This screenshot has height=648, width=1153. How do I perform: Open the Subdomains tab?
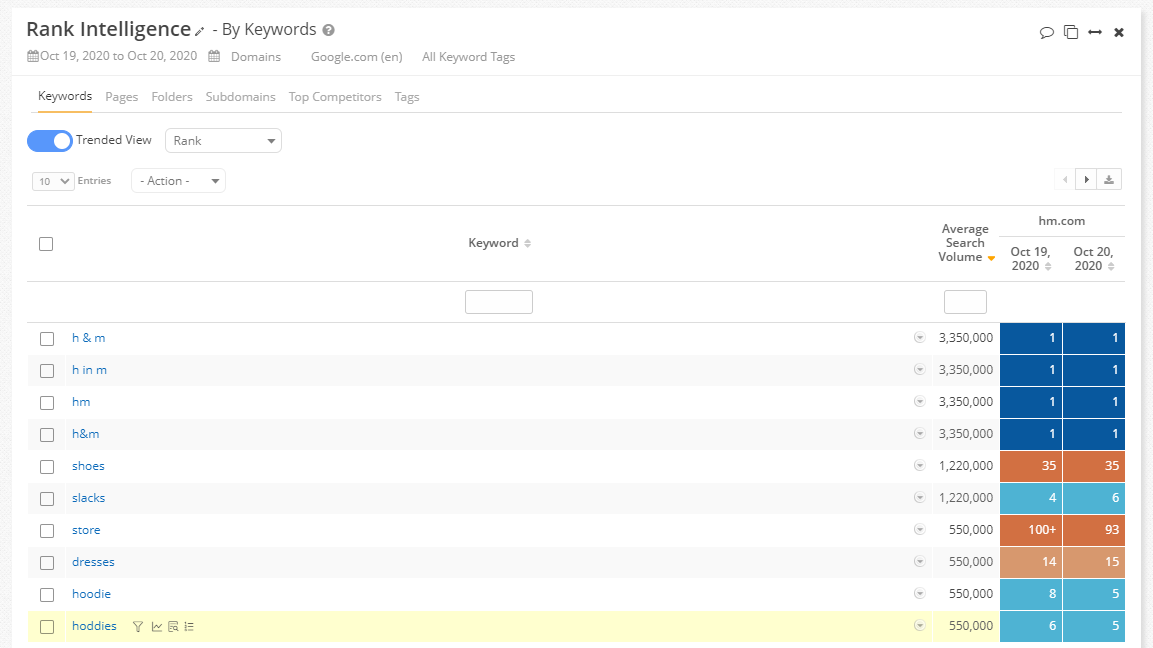(240, 97)
